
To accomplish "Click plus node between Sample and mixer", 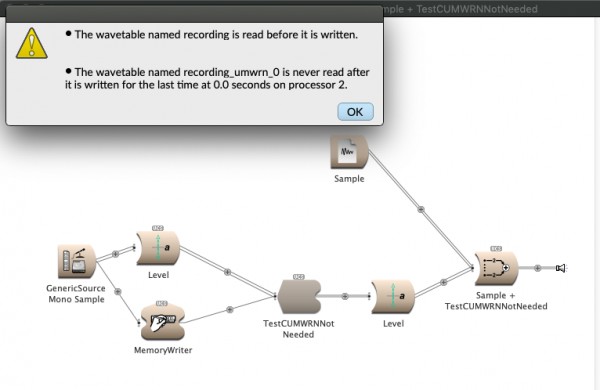I will click(421, 209).
